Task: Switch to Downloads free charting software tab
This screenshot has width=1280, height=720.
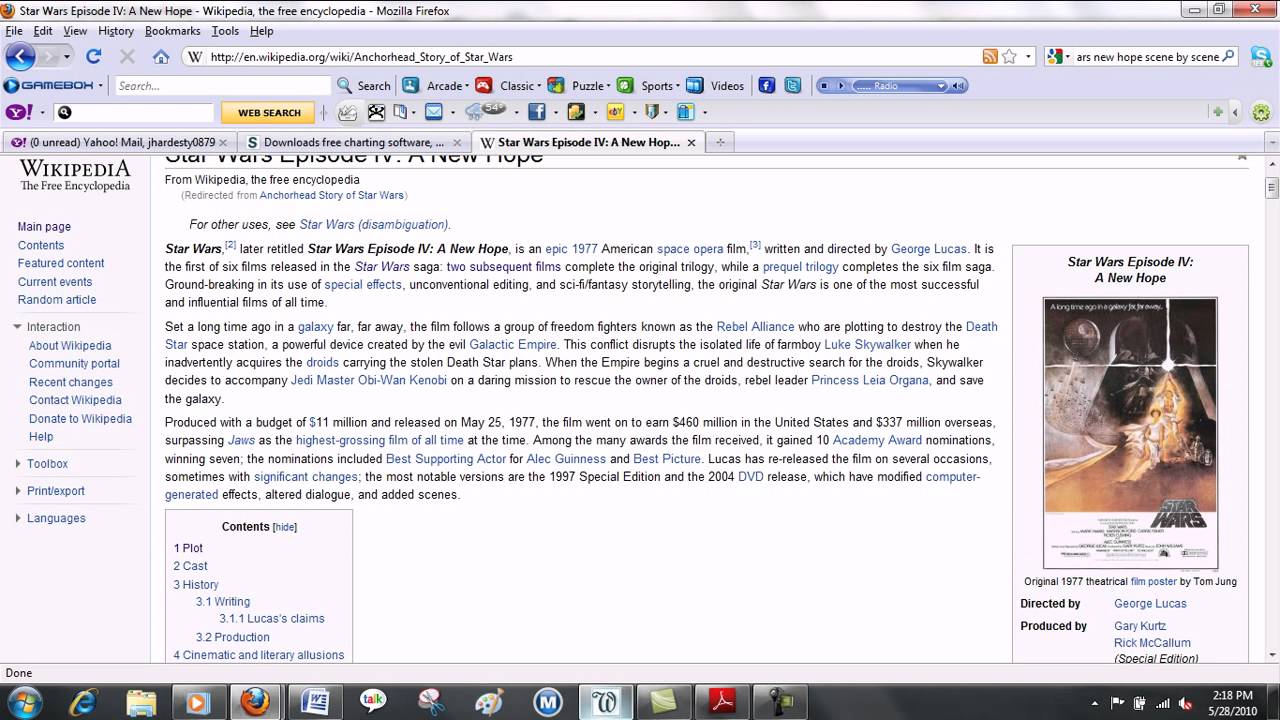Action: click(x=354, y=143)
